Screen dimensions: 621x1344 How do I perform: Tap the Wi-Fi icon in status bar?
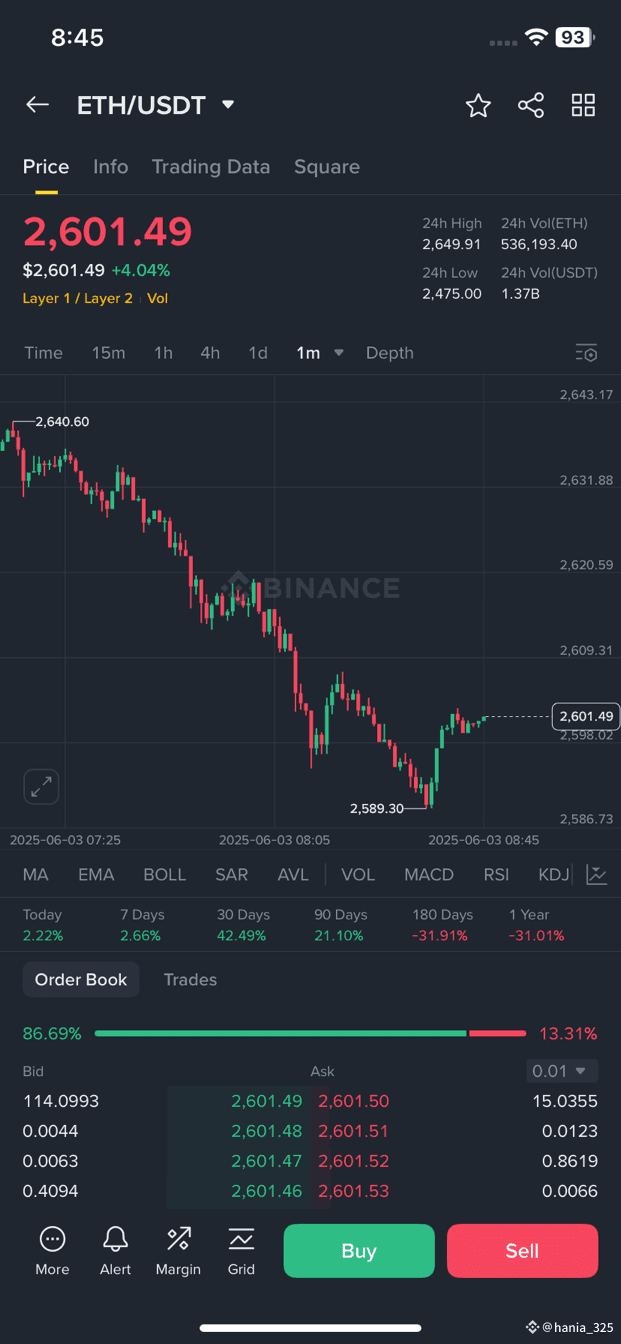click(x=537, y=38)
